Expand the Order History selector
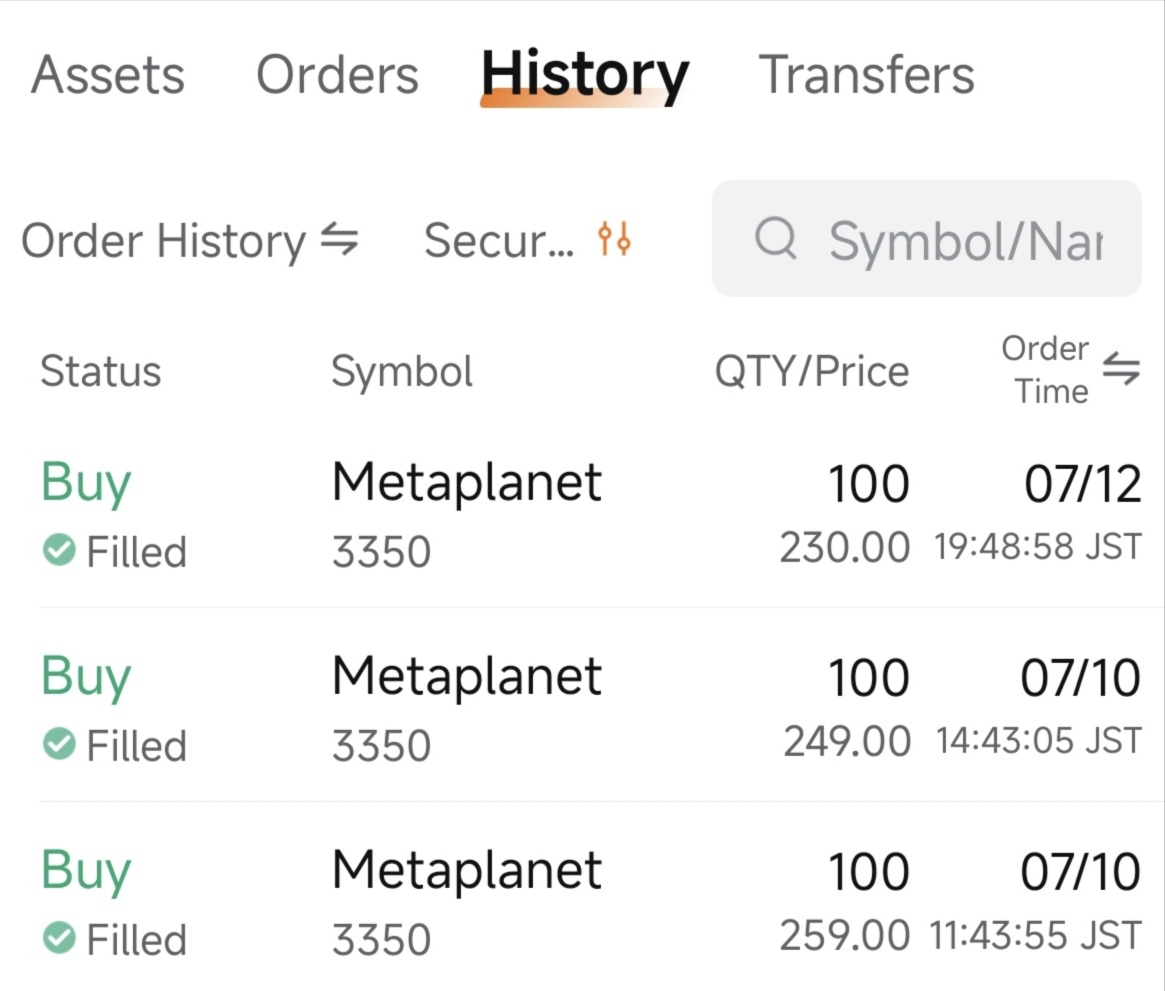Image resolution: width=1165 pixels, height=991 pixels. [189, 241]
